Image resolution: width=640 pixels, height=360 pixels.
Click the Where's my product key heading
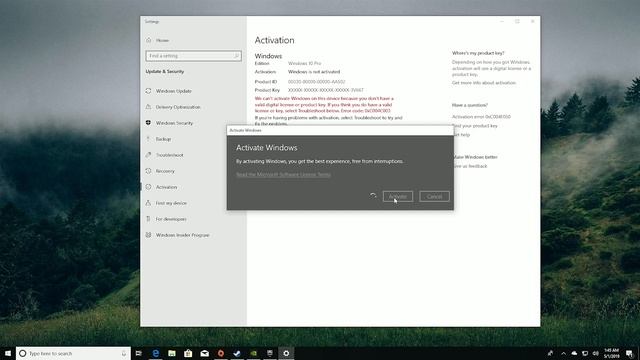(x=478, y=53)
